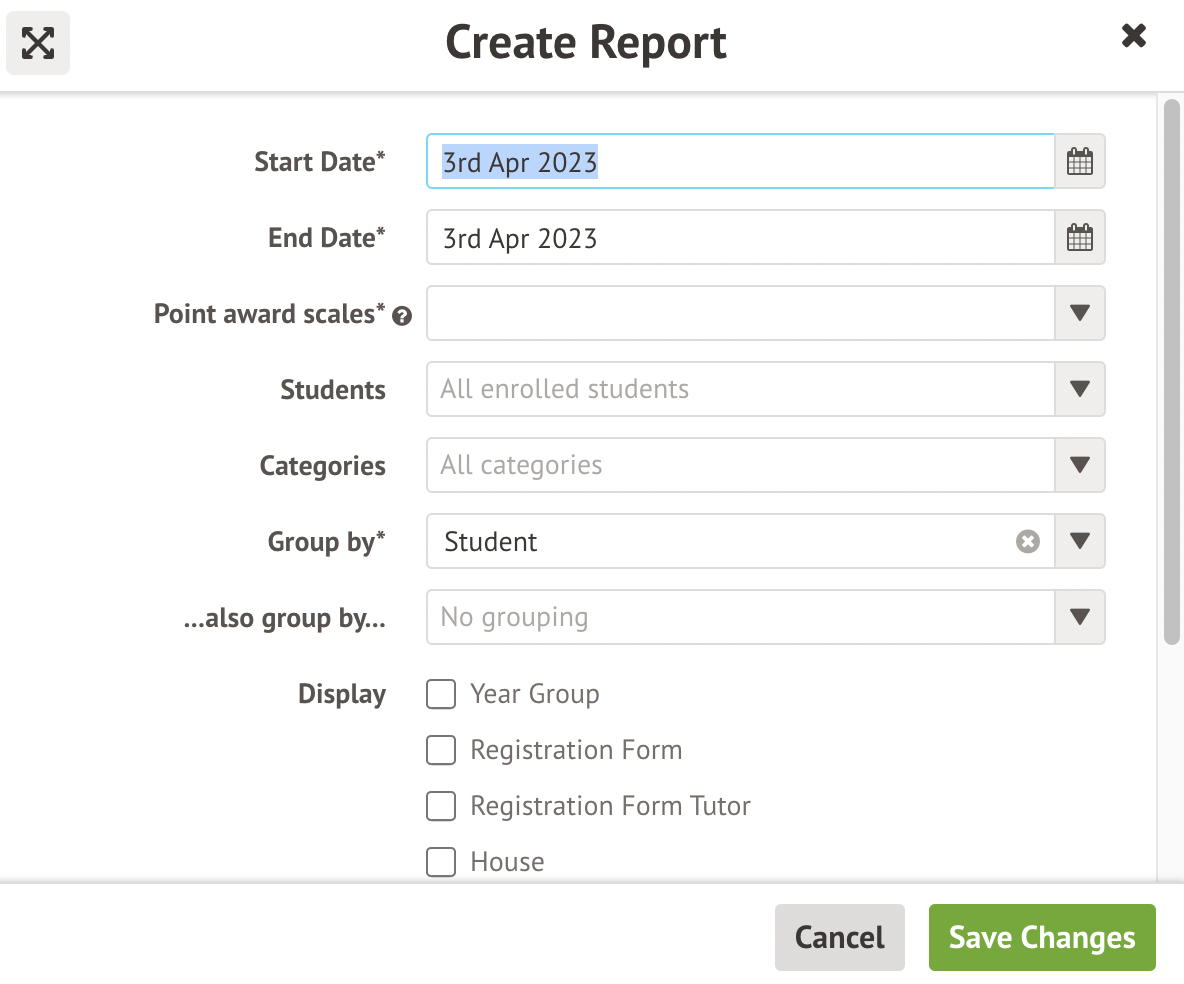Click into the Start Date field
The image size is (1184, 984).
click(740, 162)
